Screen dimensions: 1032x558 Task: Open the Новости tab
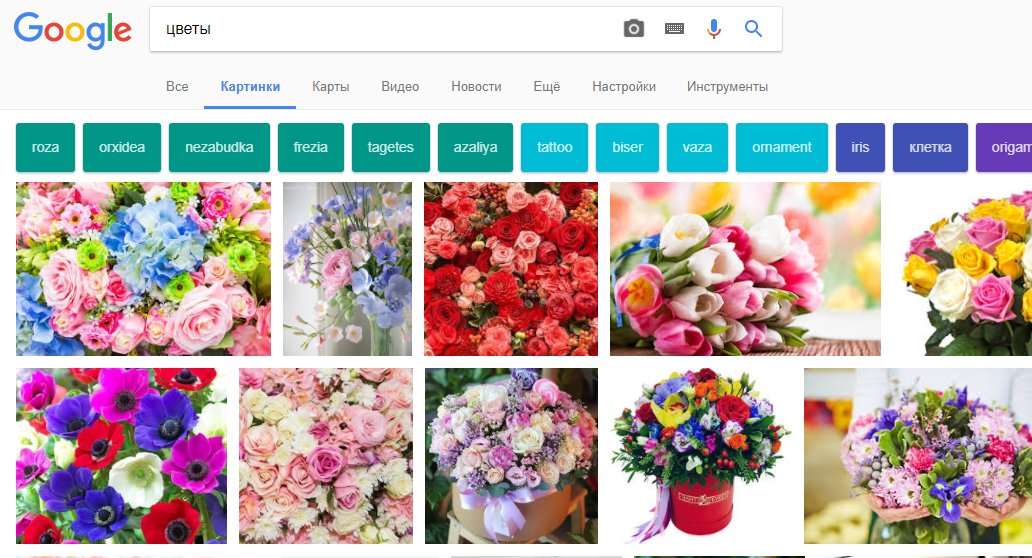(476, 86)
